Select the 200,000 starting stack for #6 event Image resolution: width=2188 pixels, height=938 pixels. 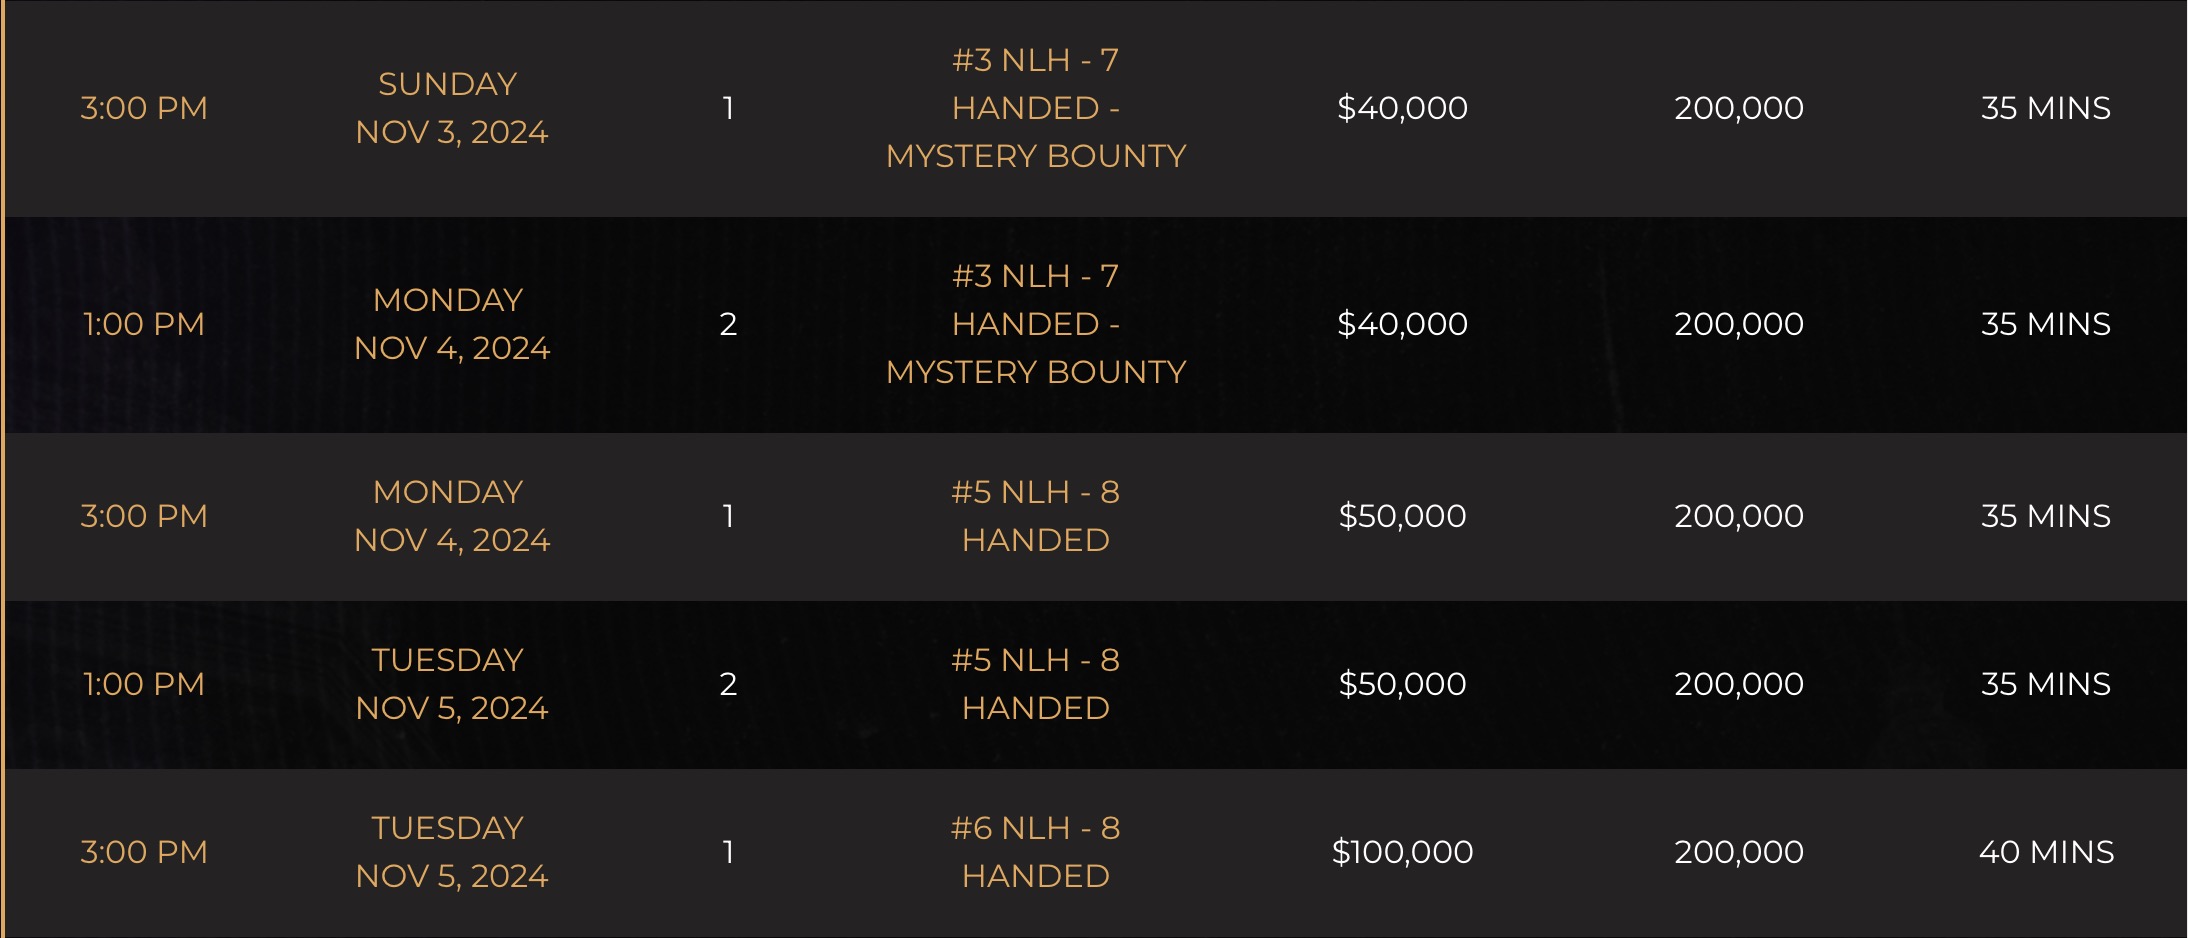coord(1739,852)
